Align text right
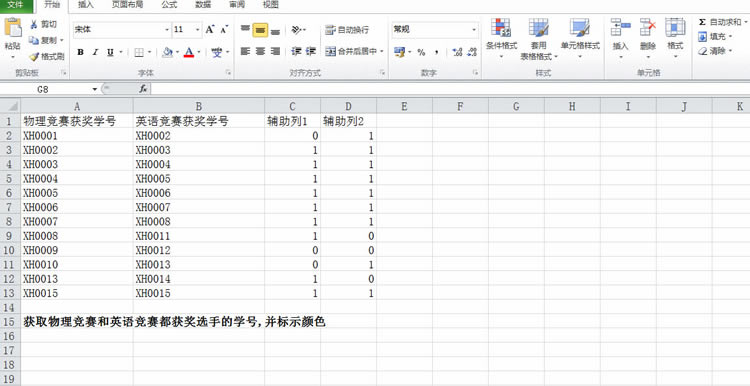The image size is (750, 386). click(275, 52)
